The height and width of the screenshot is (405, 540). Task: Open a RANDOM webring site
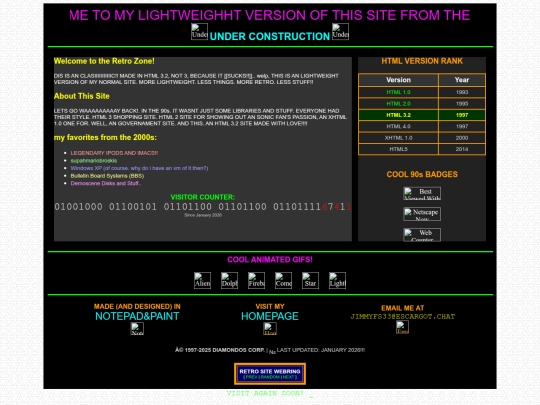pyautogui.click(x=270, y=377)
